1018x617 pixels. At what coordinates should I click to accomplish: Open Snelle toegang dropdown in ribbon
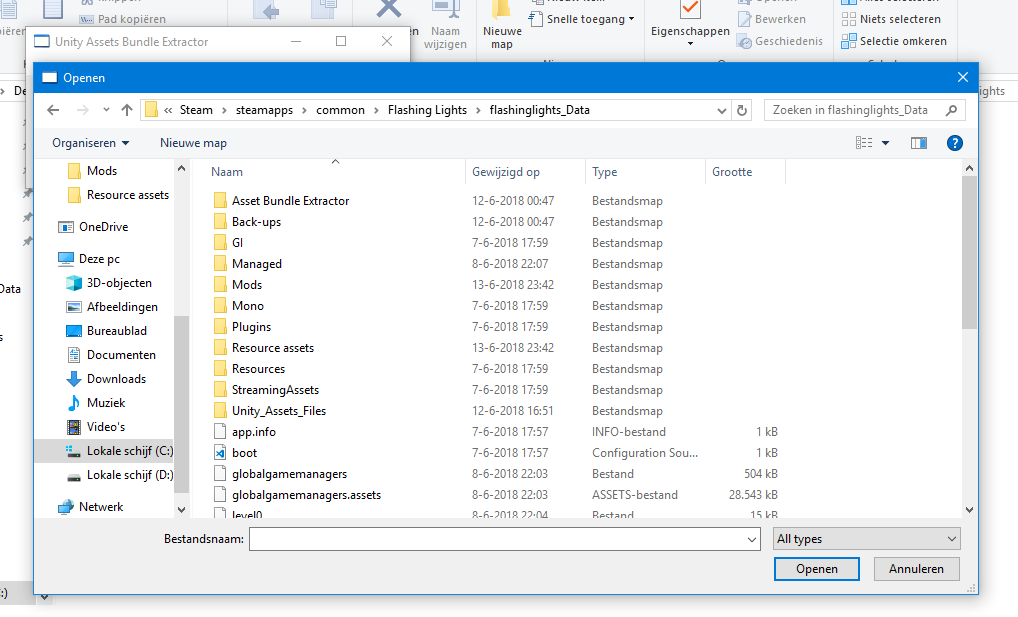pos(582,19)
